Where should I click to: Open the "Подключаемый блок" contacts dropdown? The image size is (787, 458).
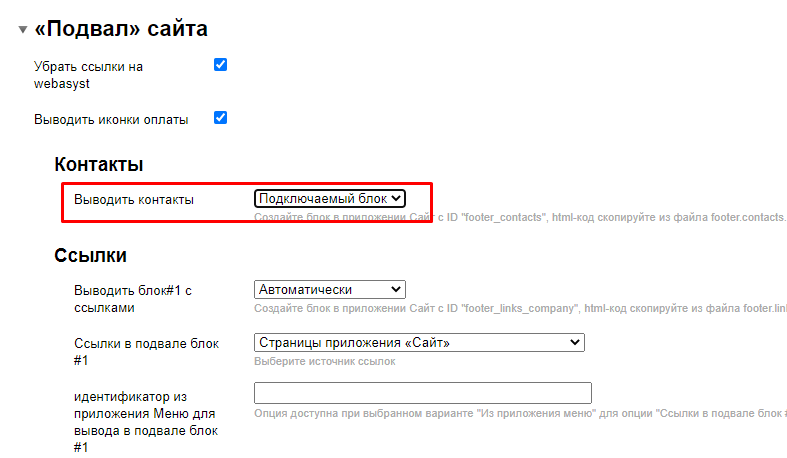(329, 199)
